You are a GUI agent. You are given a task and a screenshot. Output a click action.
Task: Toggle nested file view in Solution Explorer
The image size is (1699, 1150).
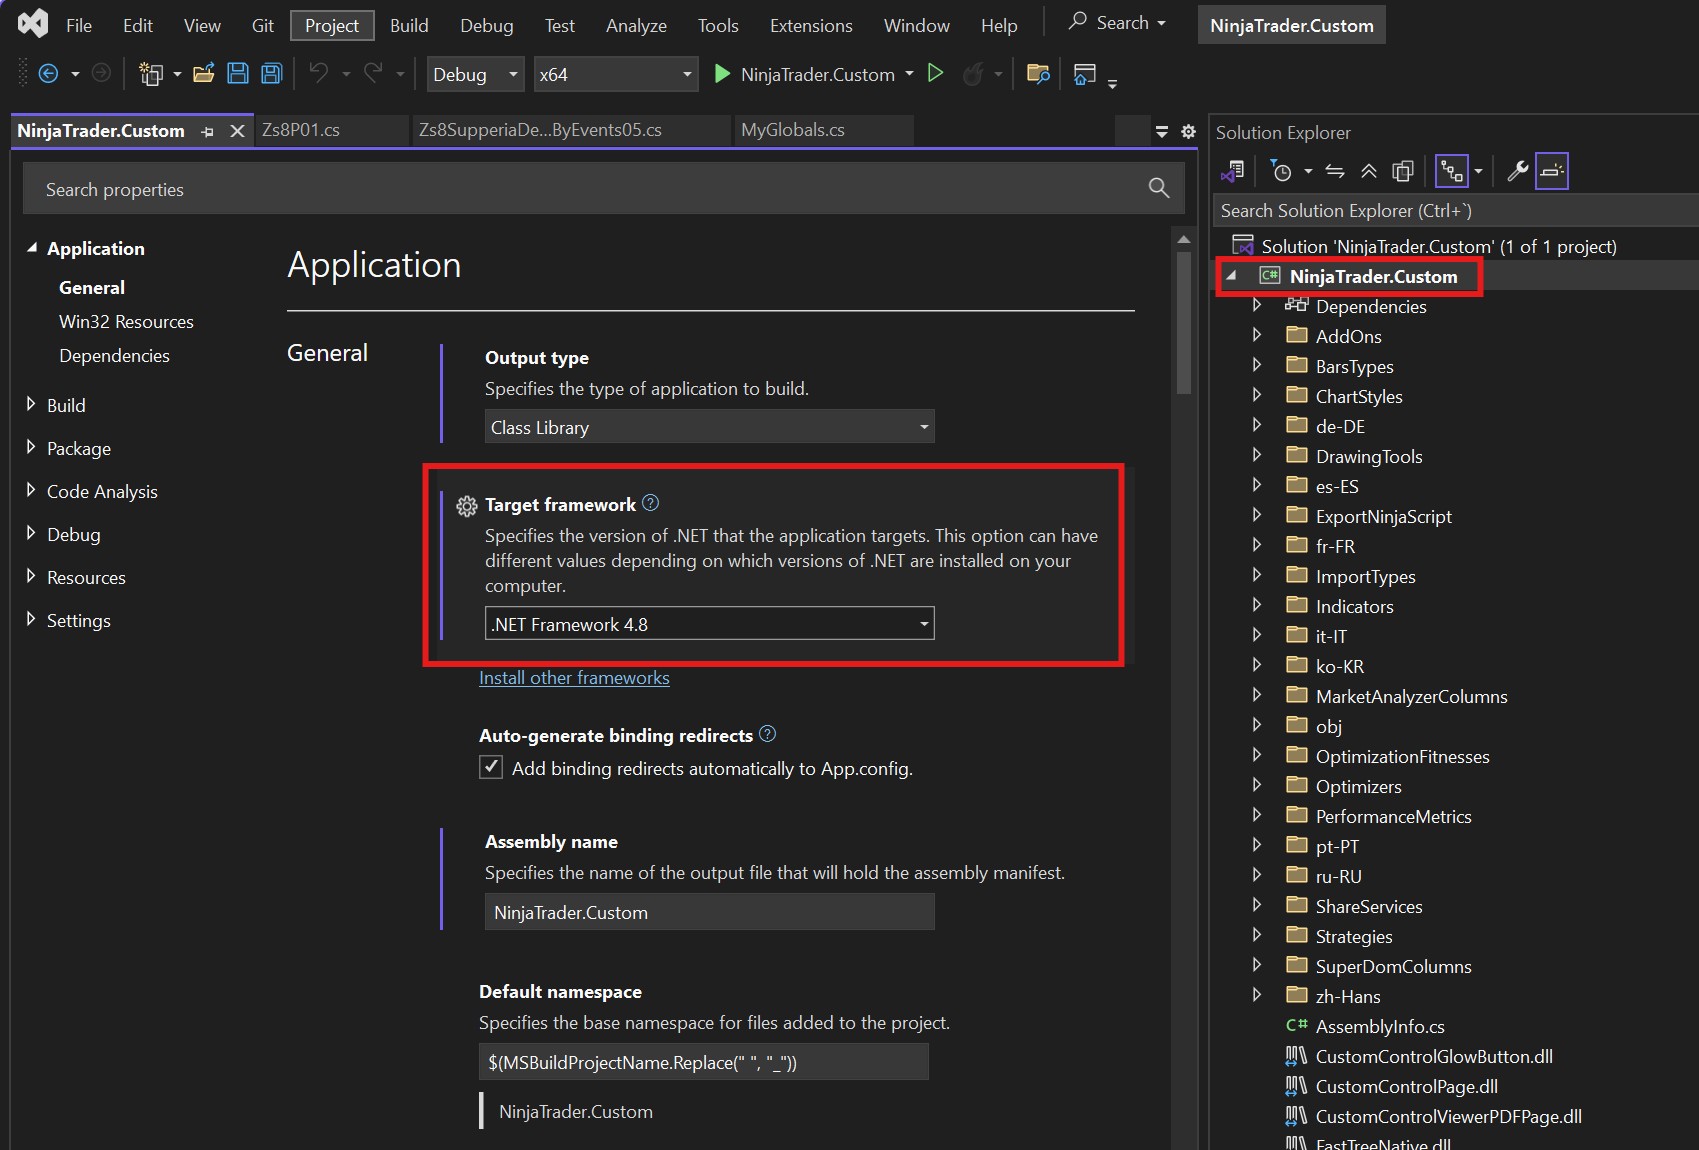[x=1451, y=171]
